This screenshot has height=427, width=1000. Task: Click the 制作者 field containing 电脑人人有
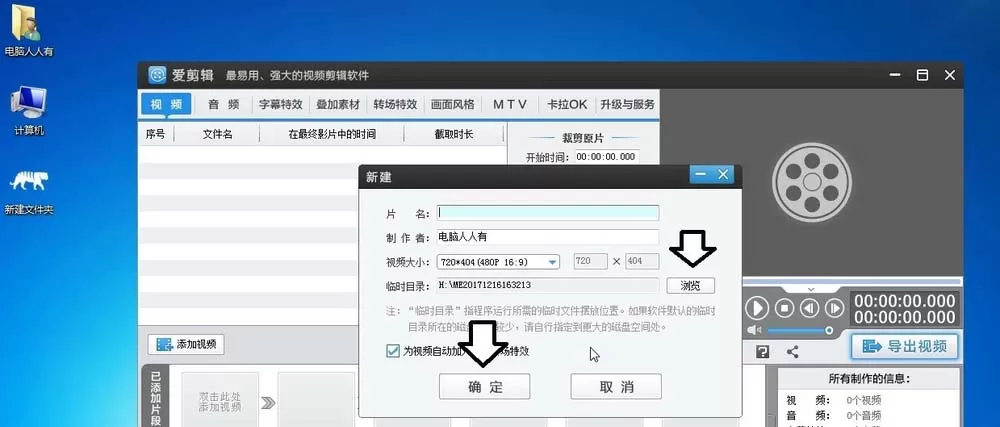click(x=548, y=237)
